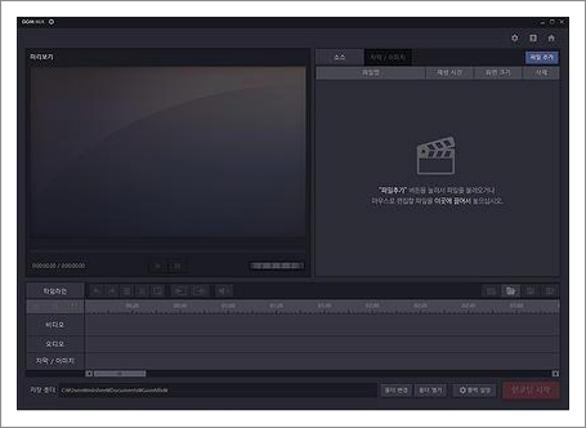
Task: Click the red 인코딩 시작 button
Action: (531, 390)
